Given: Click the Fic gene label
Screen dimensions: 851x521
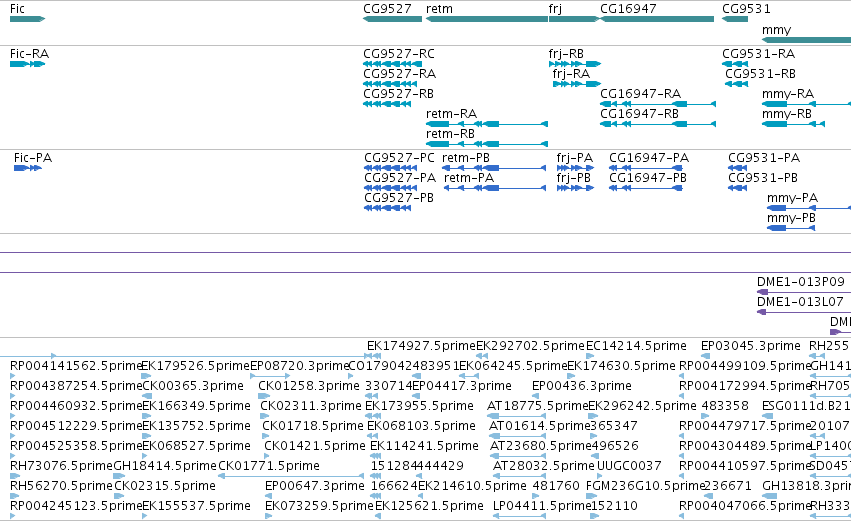Looking at the screenshot, I should [x=17, y=9].
